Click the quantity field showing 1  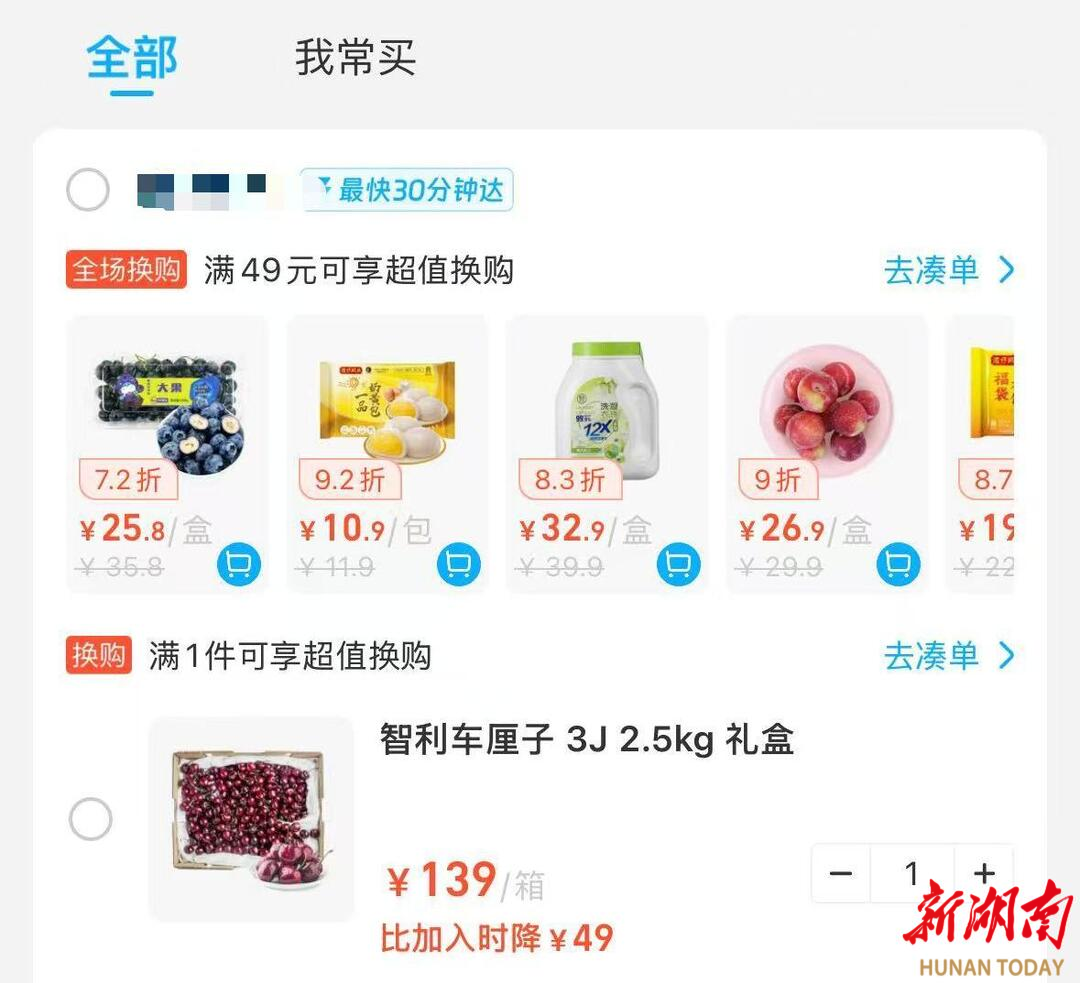pos(912,873)
